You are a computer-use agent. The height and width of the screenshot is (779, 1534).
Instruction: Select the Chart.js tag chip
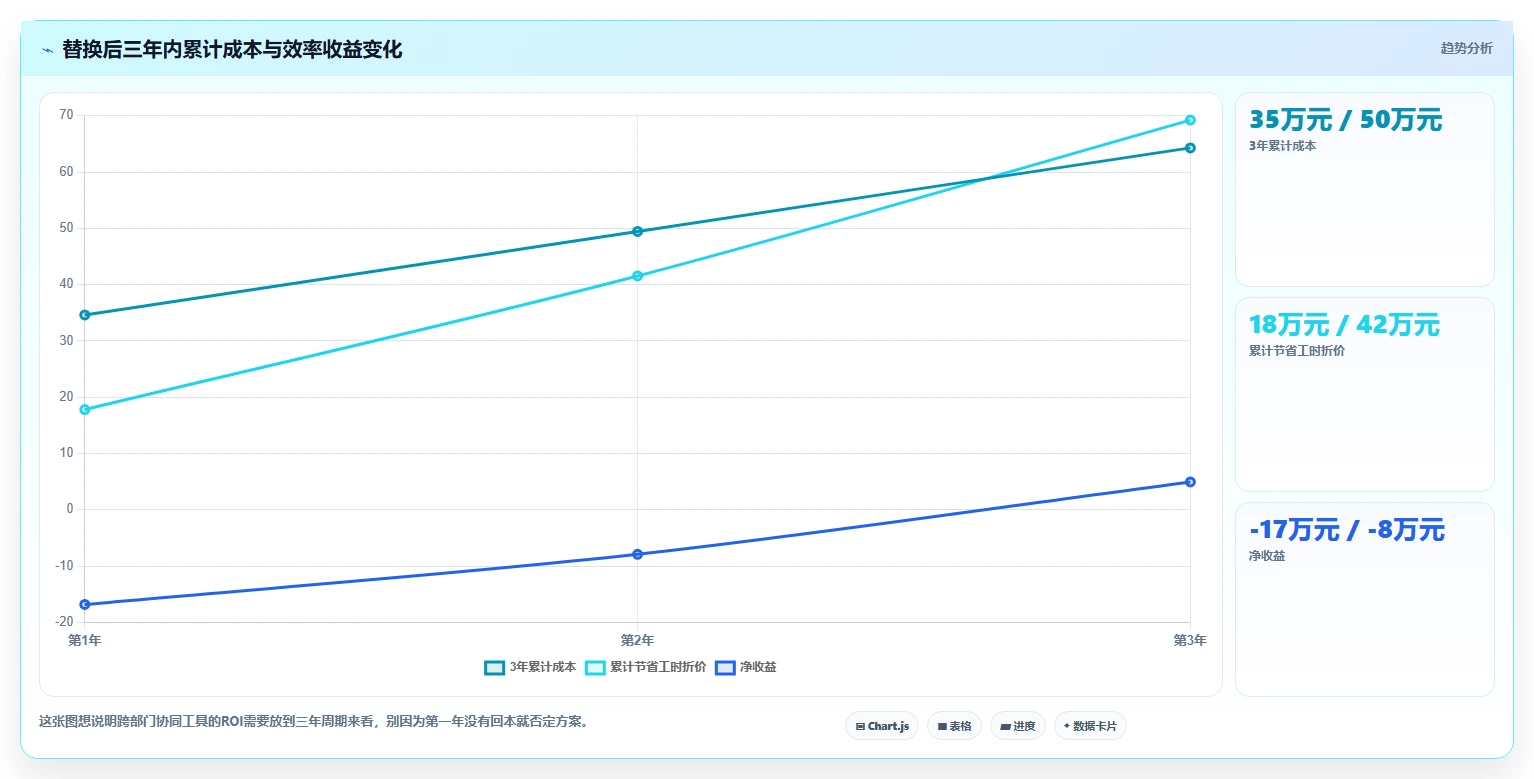(882, 726)
